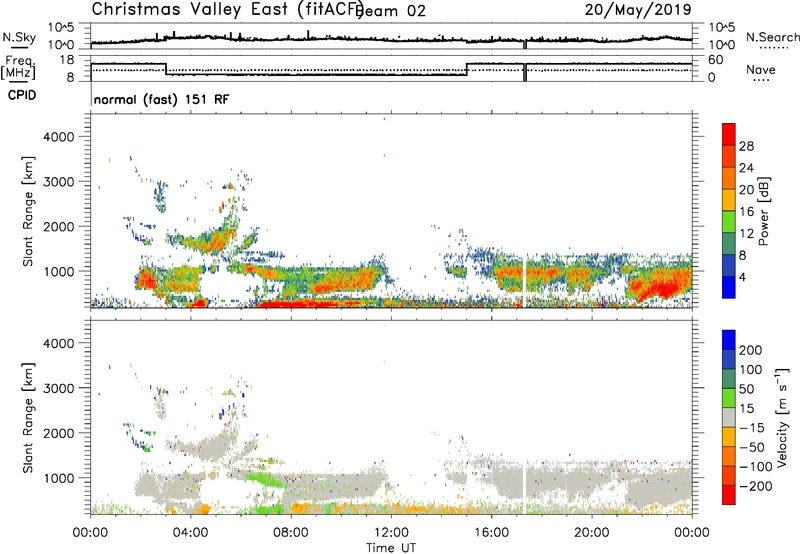Click the "Time UT" axis label

(391, 548)
